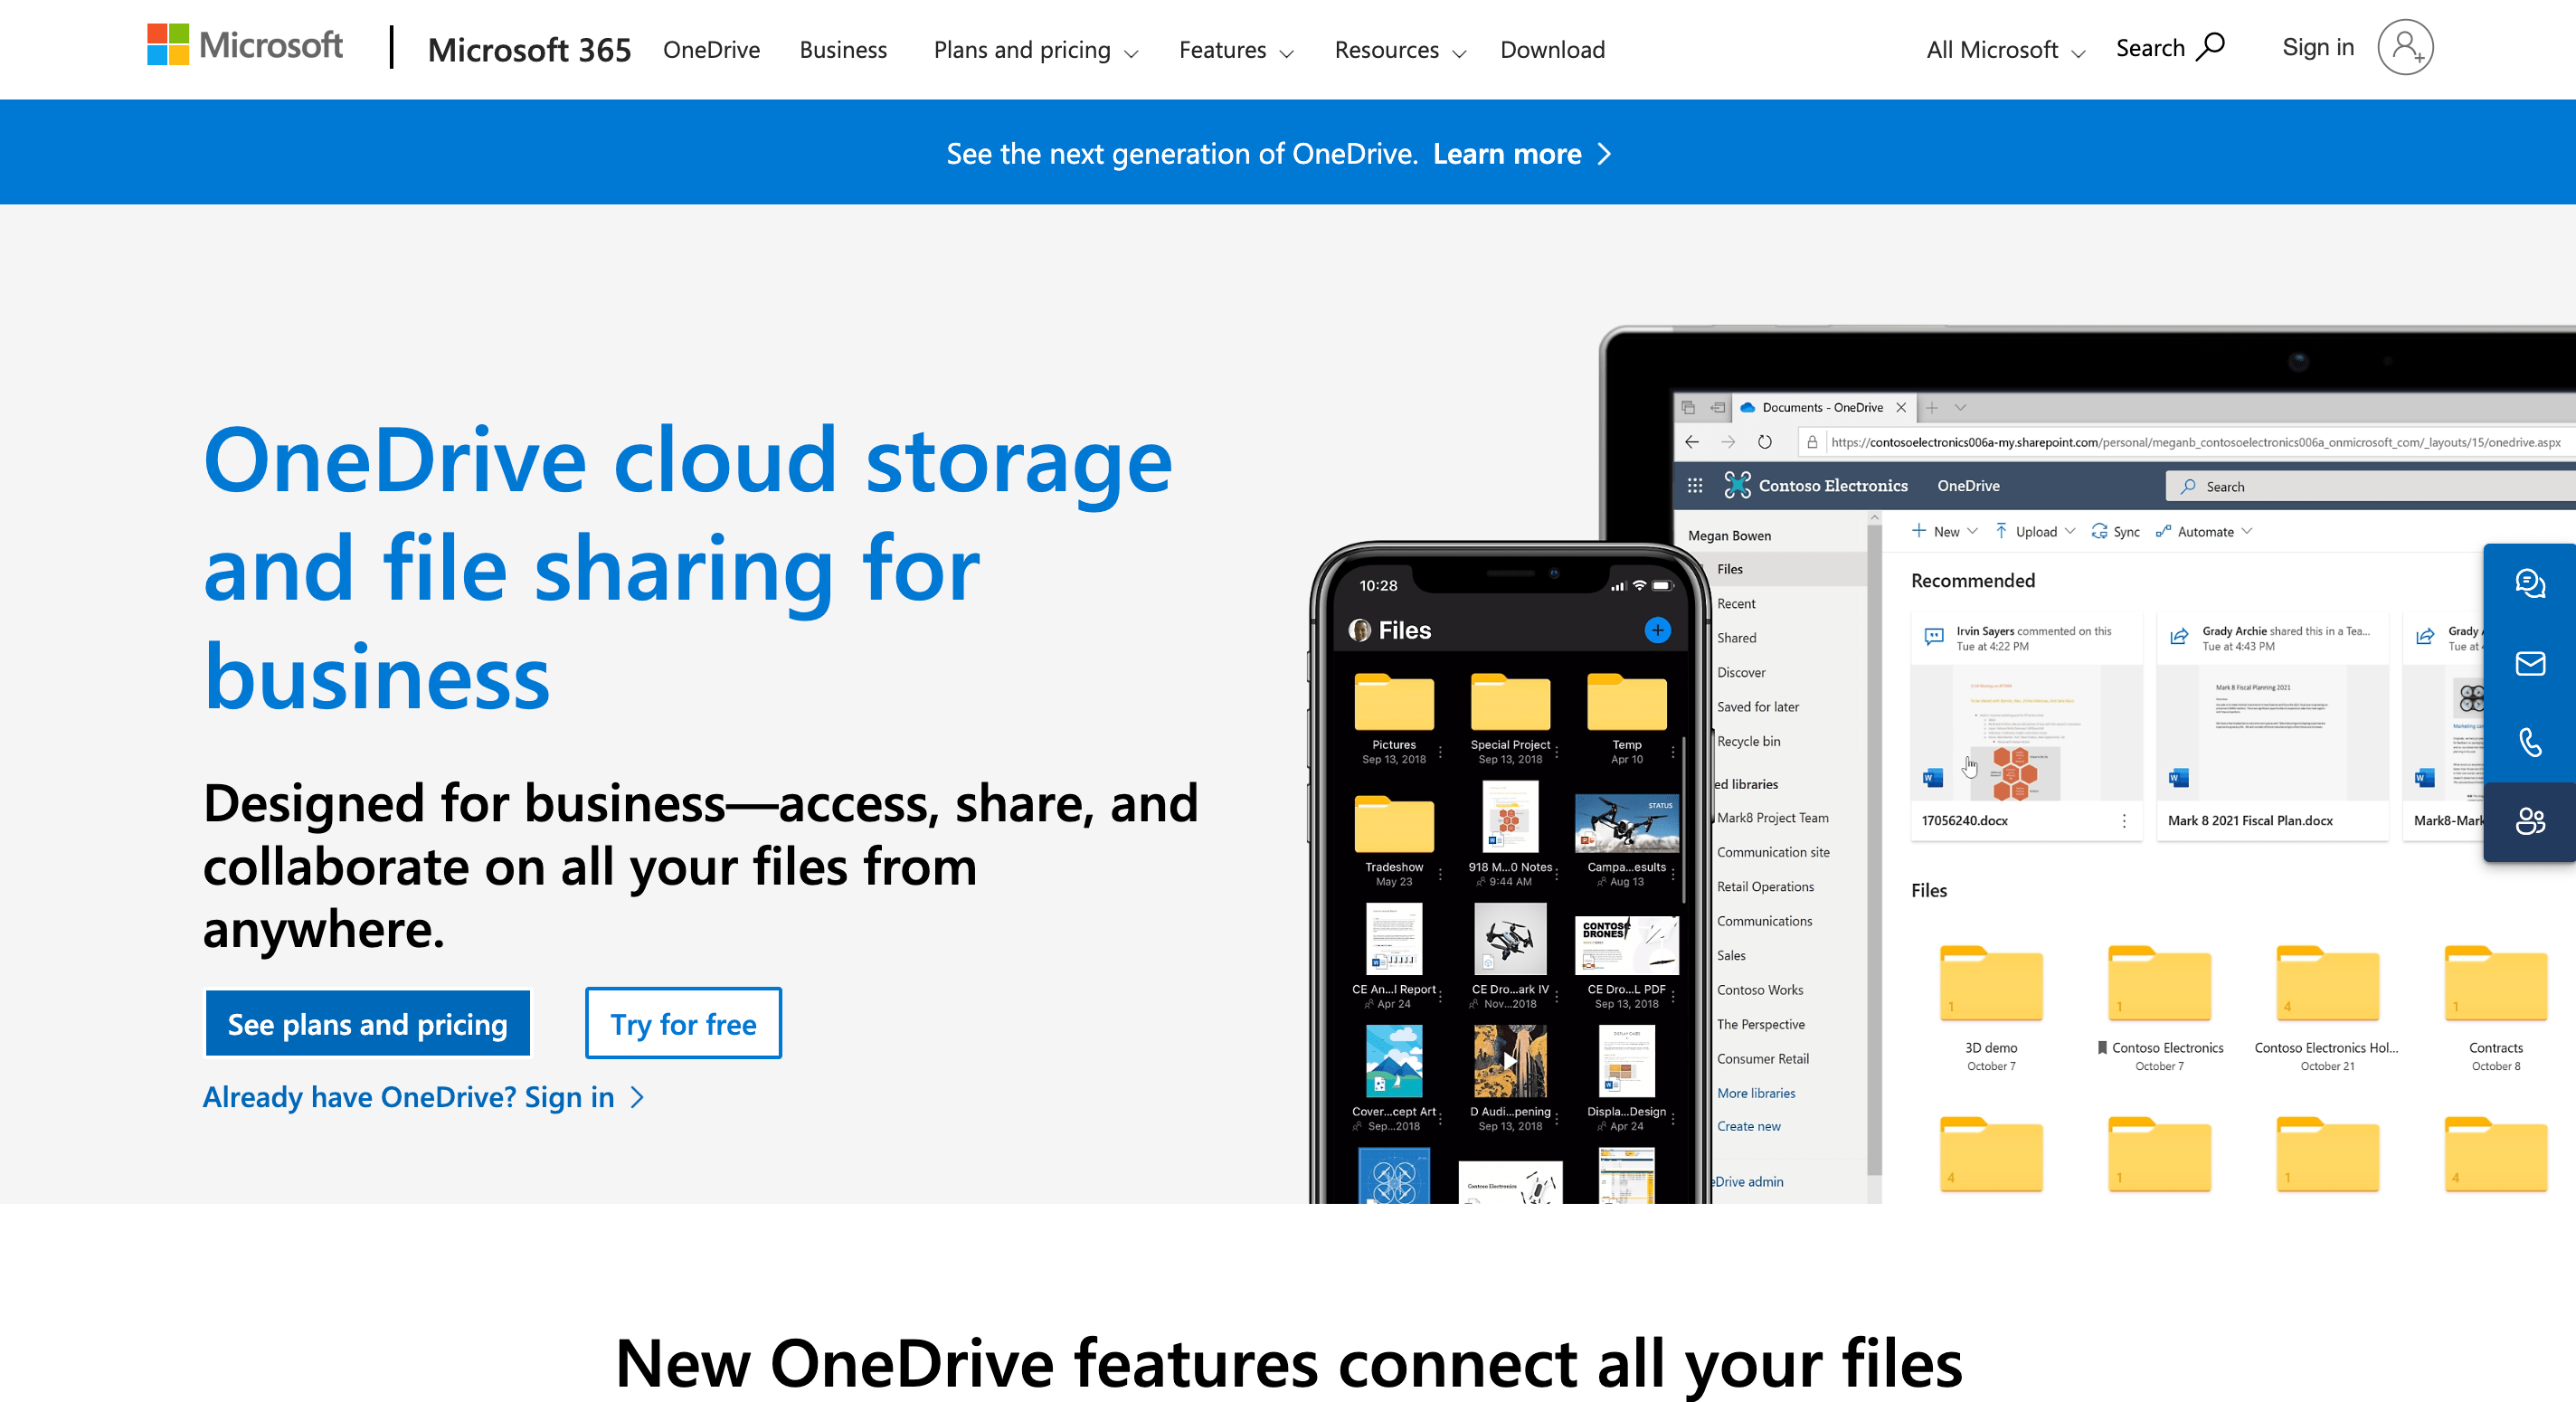Open the Download page link
2576x1402 pixels.
tap(1552, 49)
